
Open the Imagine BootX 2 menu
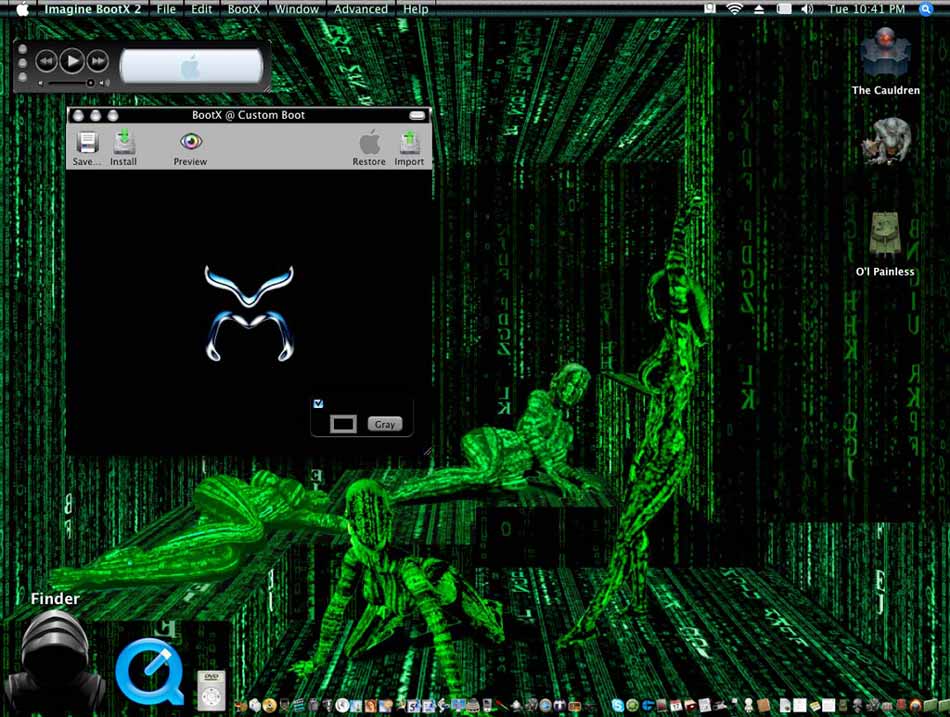click(x=92, y=9)
